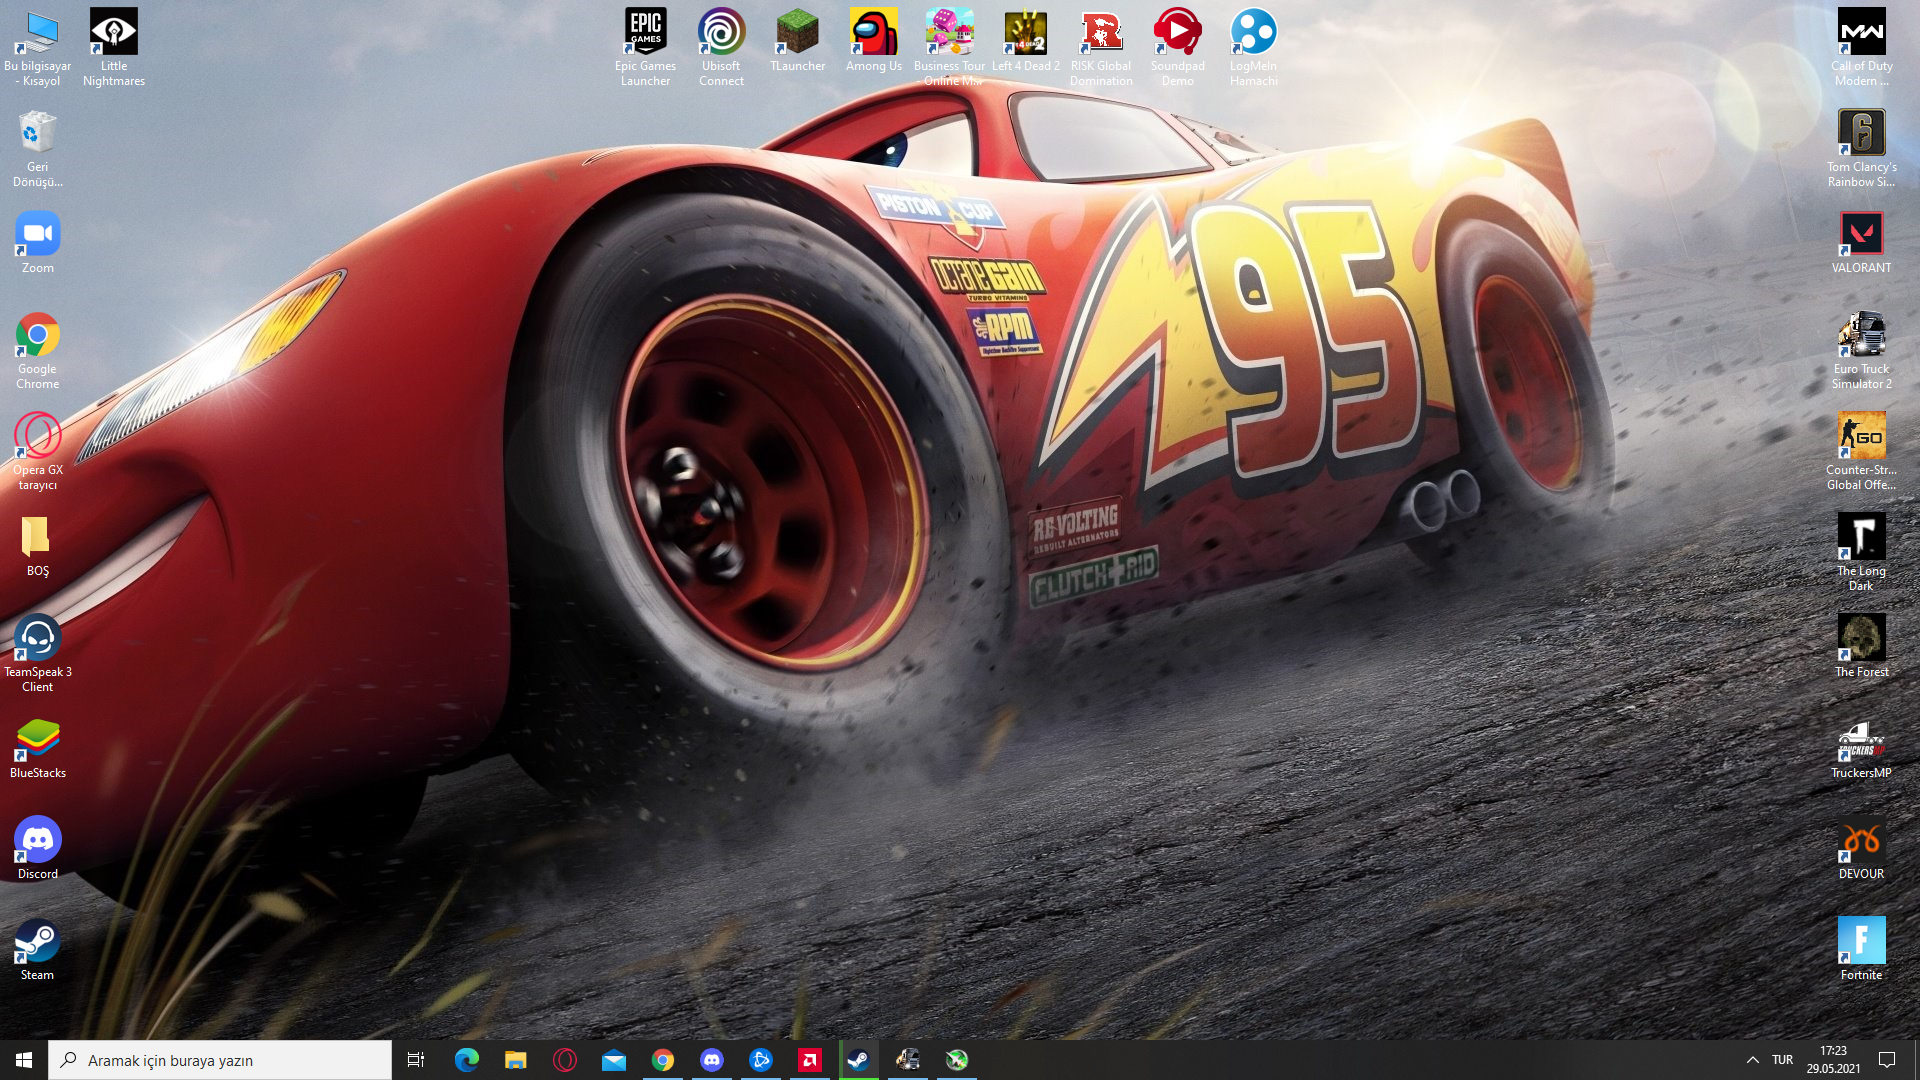Image resolution: width=1920 pixels, height=1080 pixels.
Task: Launch Among Us from the desktop
Action: point(873,34)
